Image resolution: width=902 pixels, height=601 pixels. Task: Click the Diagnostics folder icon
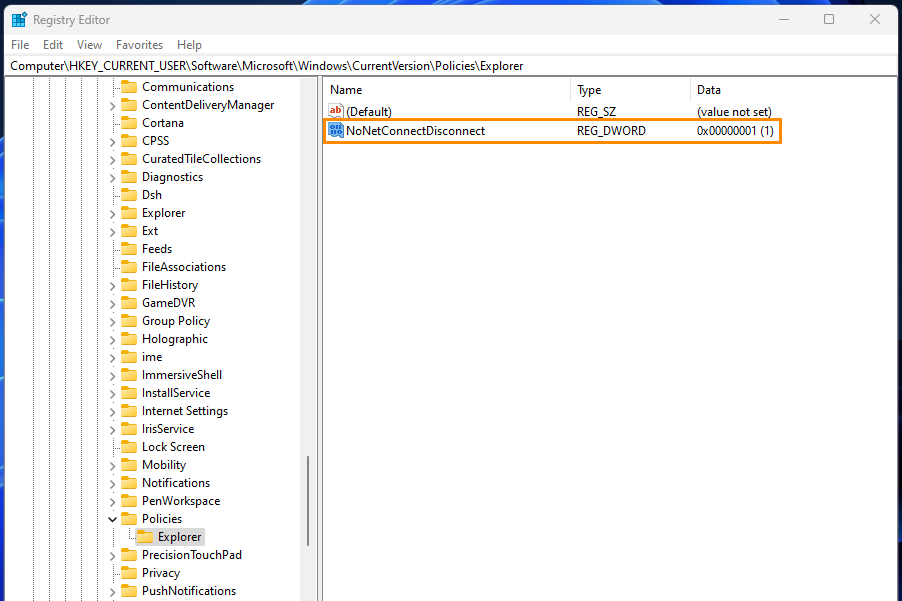[129, 177]
